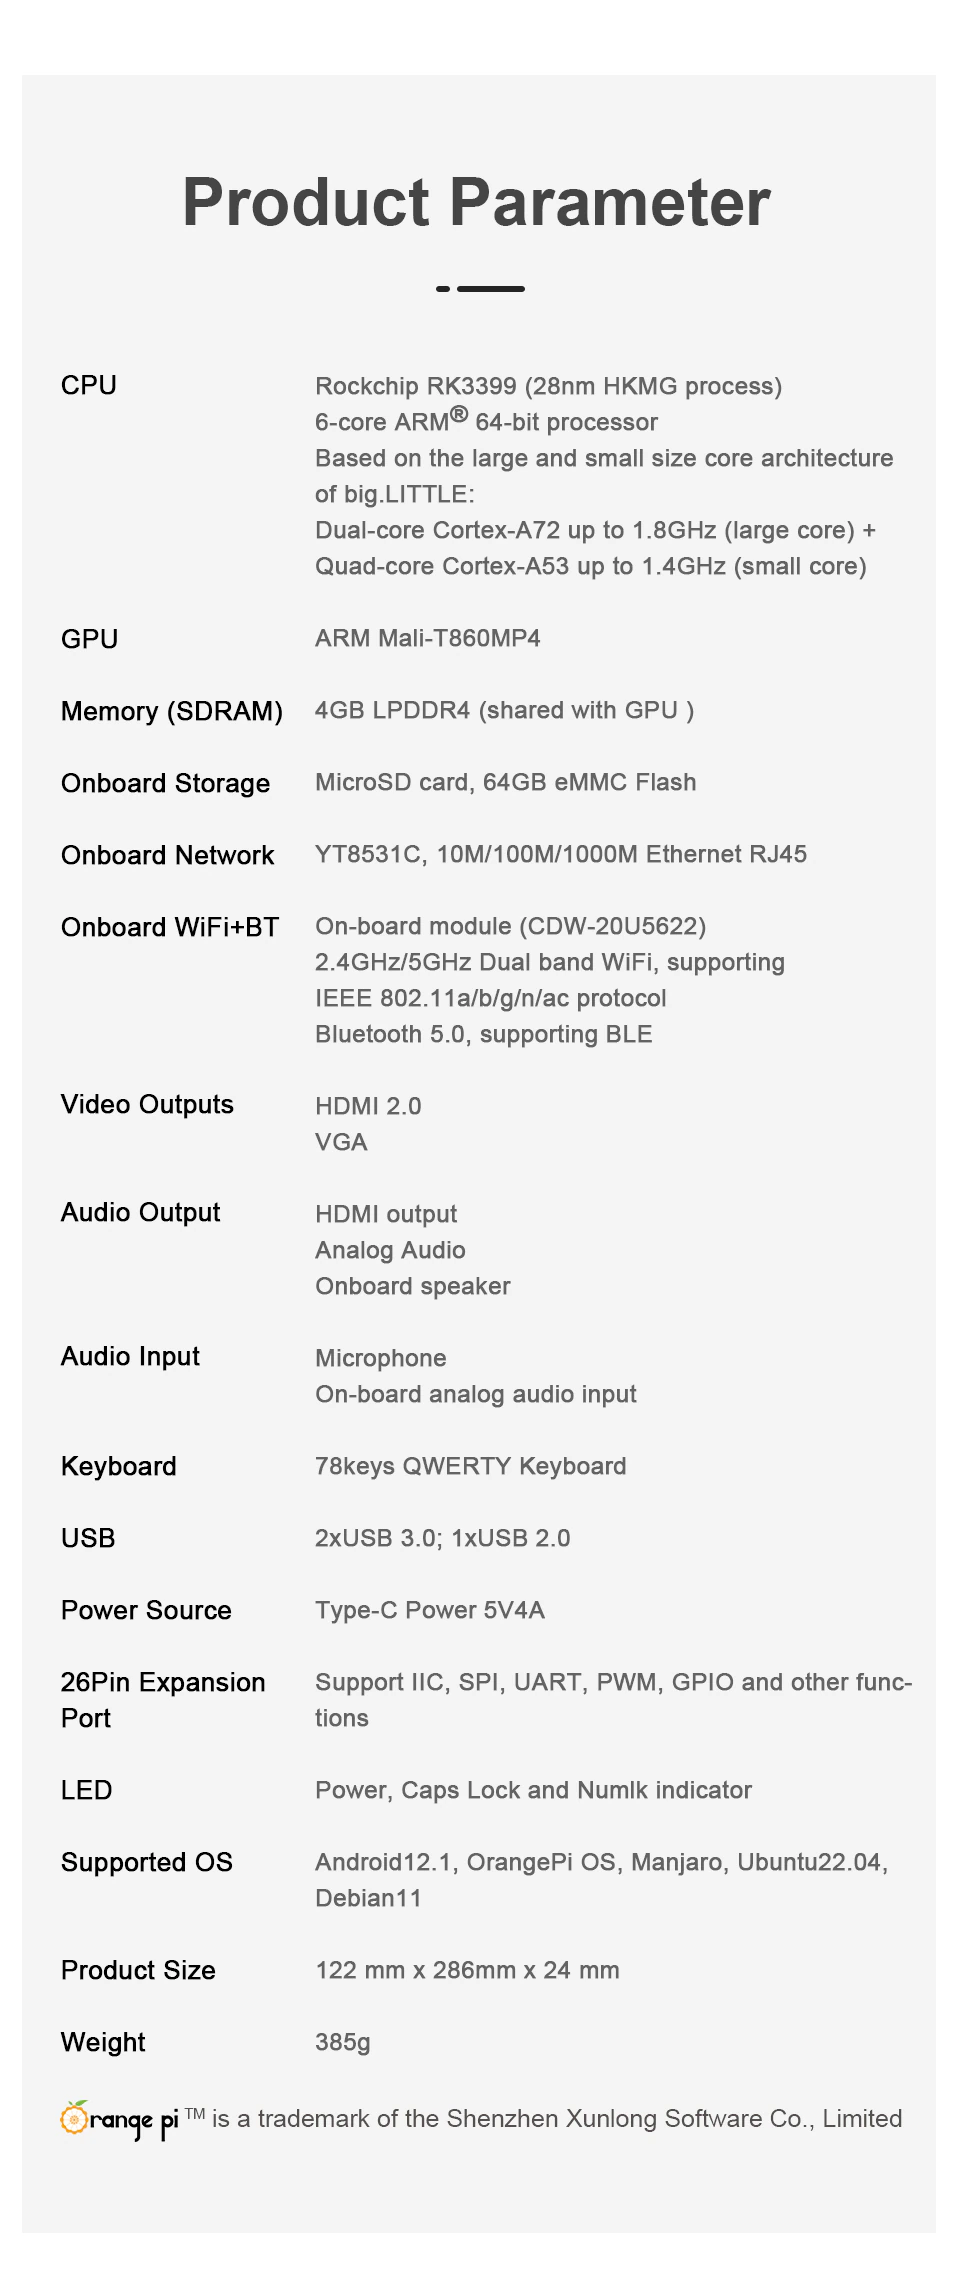Select the Video Outputs label
This screenshot has height=2289, width=960.
coord(147,1104)
